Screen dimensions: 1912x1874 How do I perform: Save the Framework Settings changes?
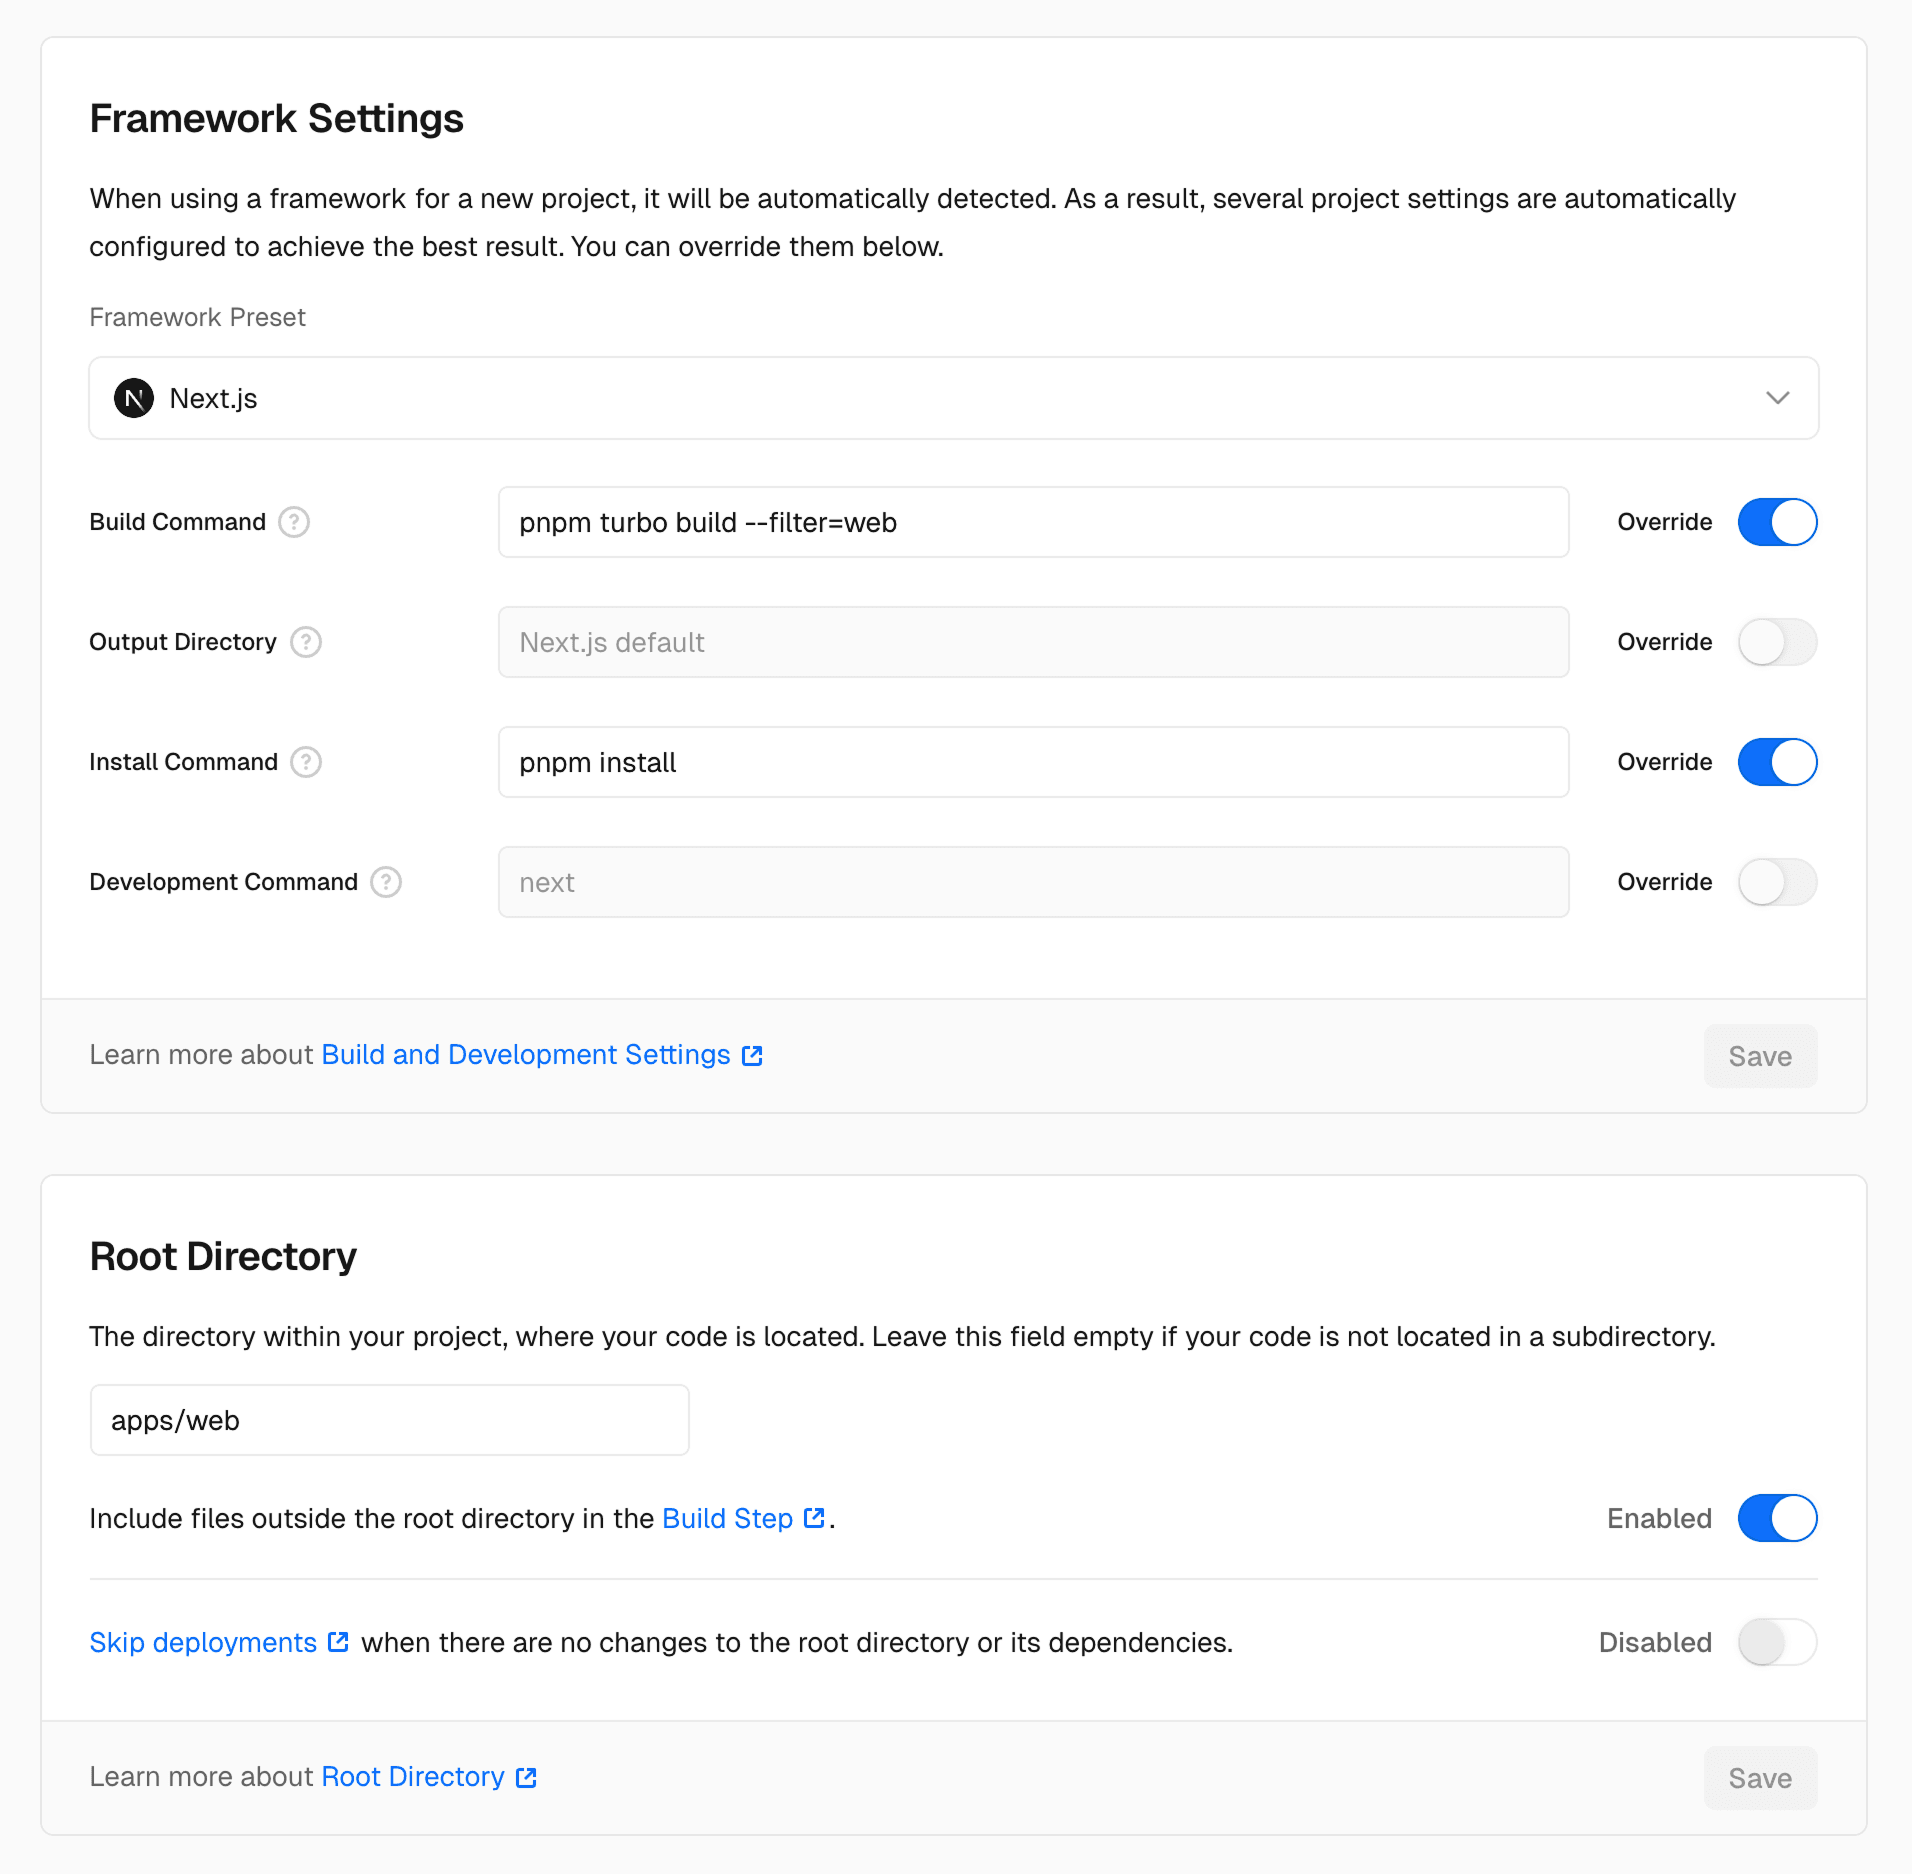click(1760, 1056)
